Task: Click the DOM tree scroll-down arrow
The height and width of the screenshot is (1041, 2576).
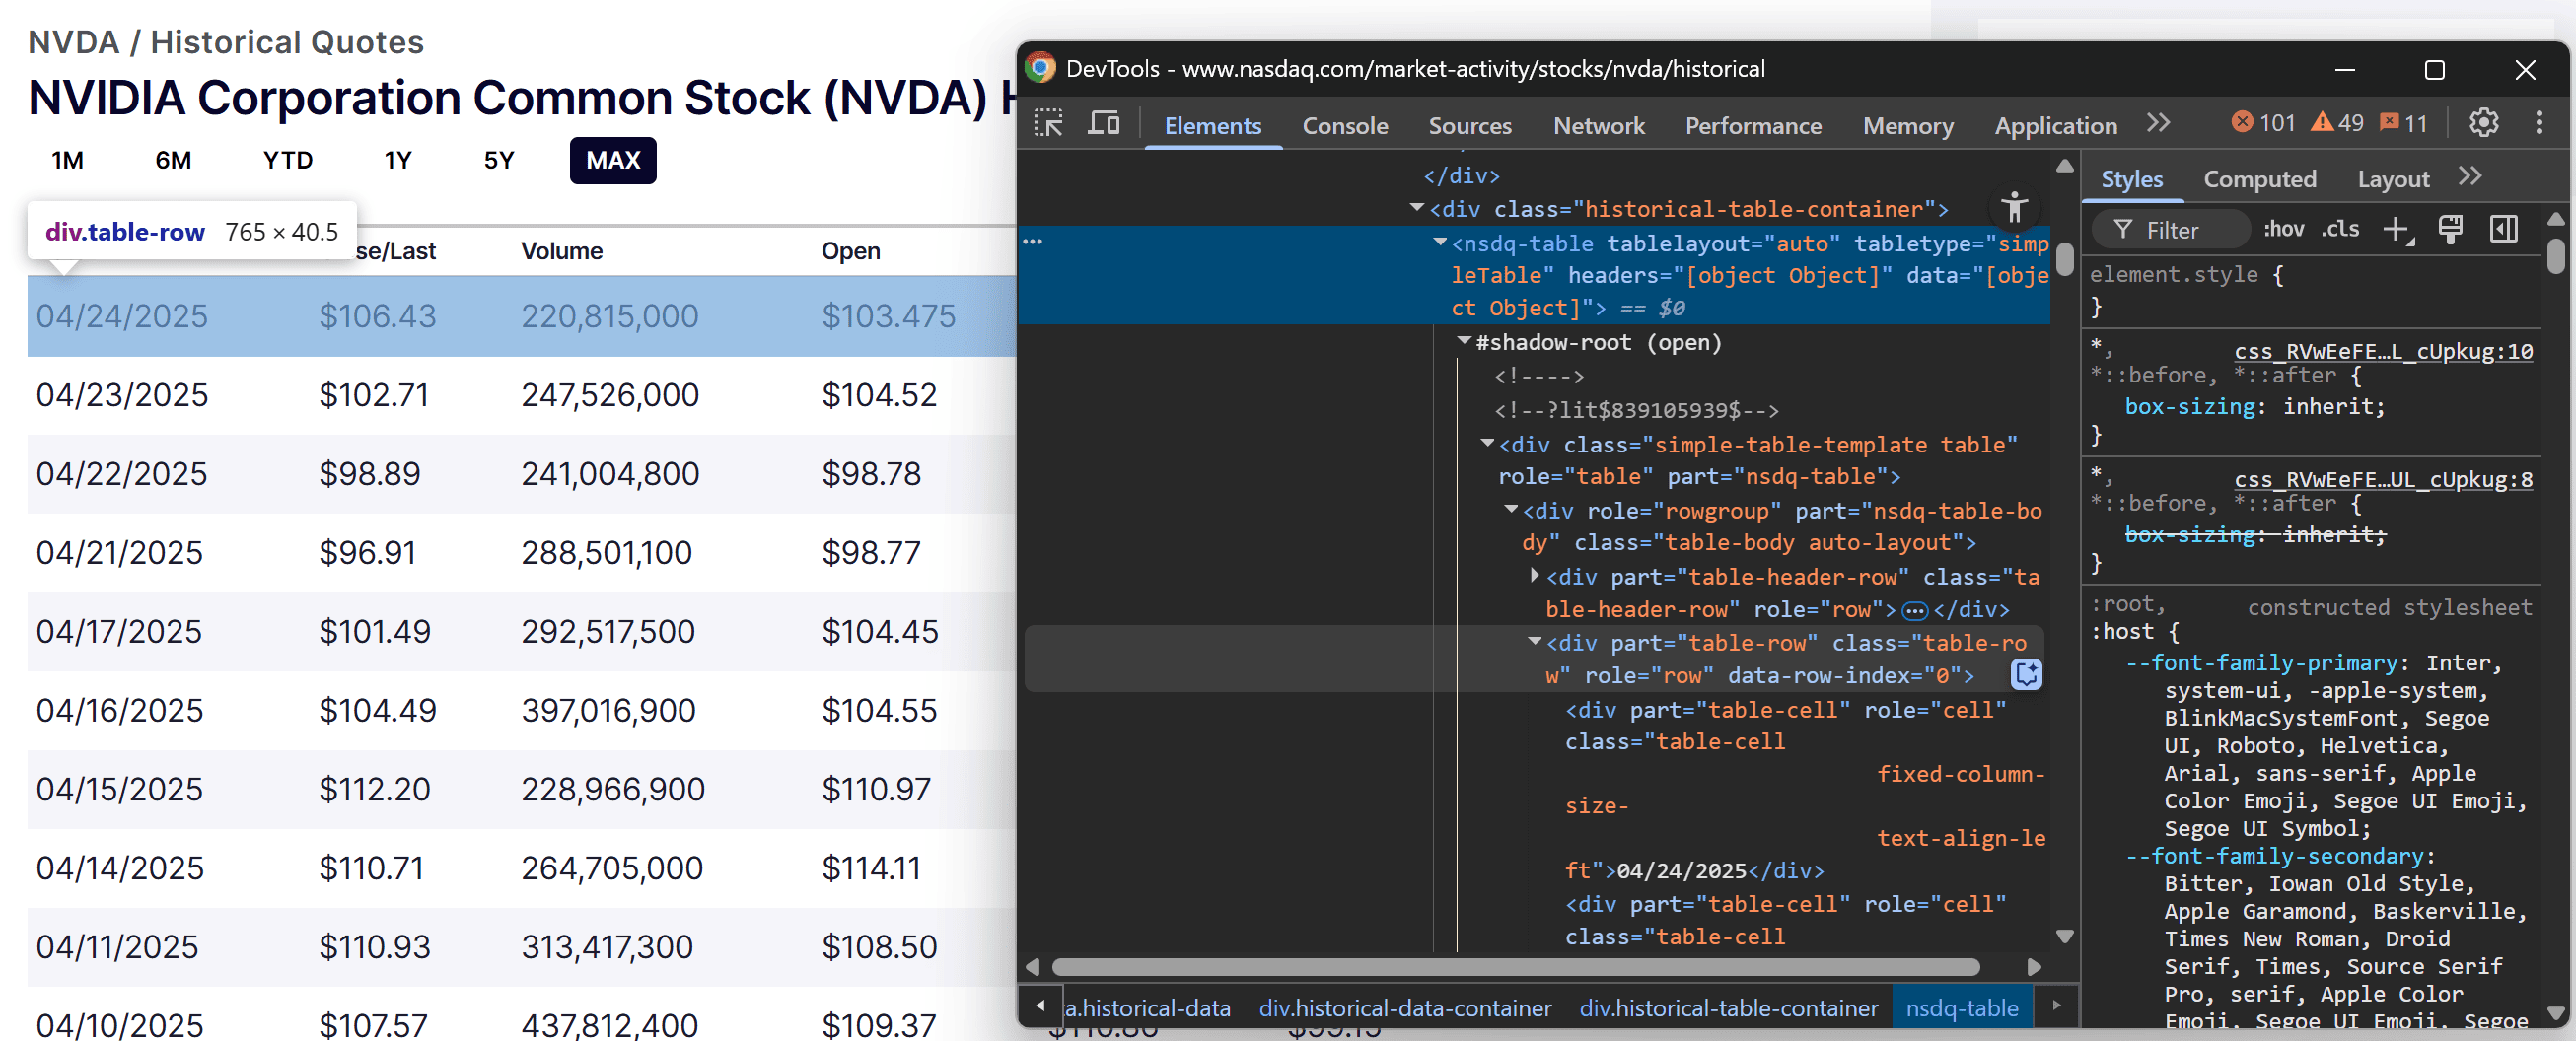Action: 2064,937
